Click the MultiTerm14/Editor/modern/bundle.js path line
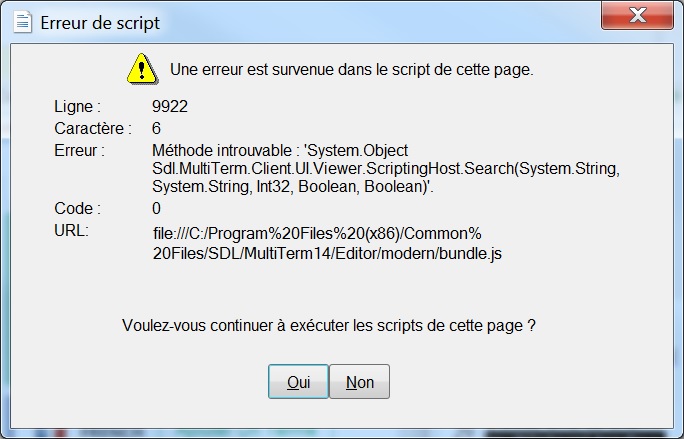Viewport: 684px width, 439px height. [327, 254]
